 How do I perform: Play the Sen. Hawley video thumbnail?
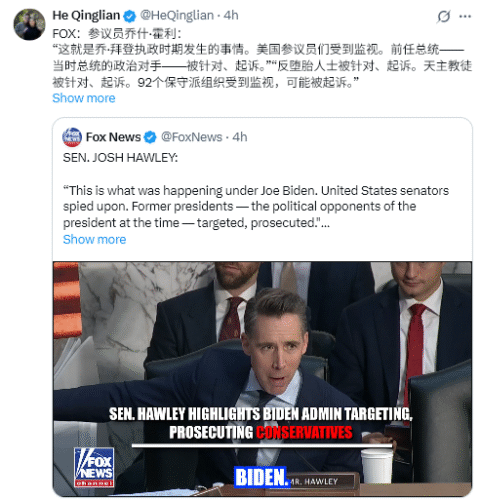coord(262,379)
